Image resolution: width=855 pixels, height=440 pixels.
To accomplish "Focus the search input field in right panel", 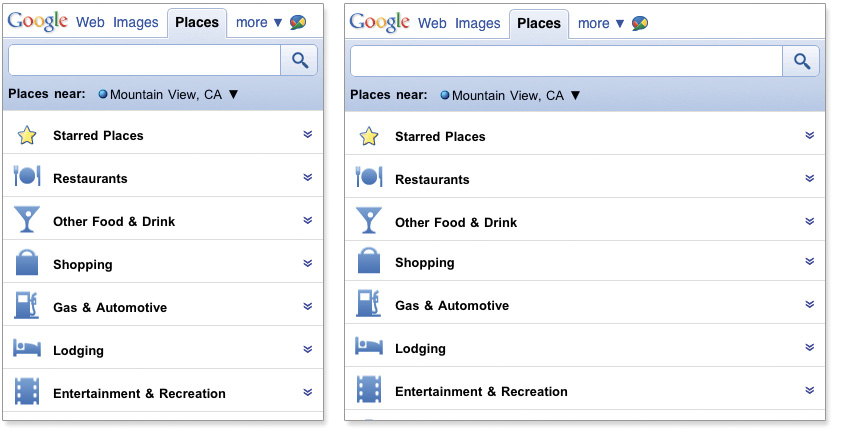I will click(566, 61).
